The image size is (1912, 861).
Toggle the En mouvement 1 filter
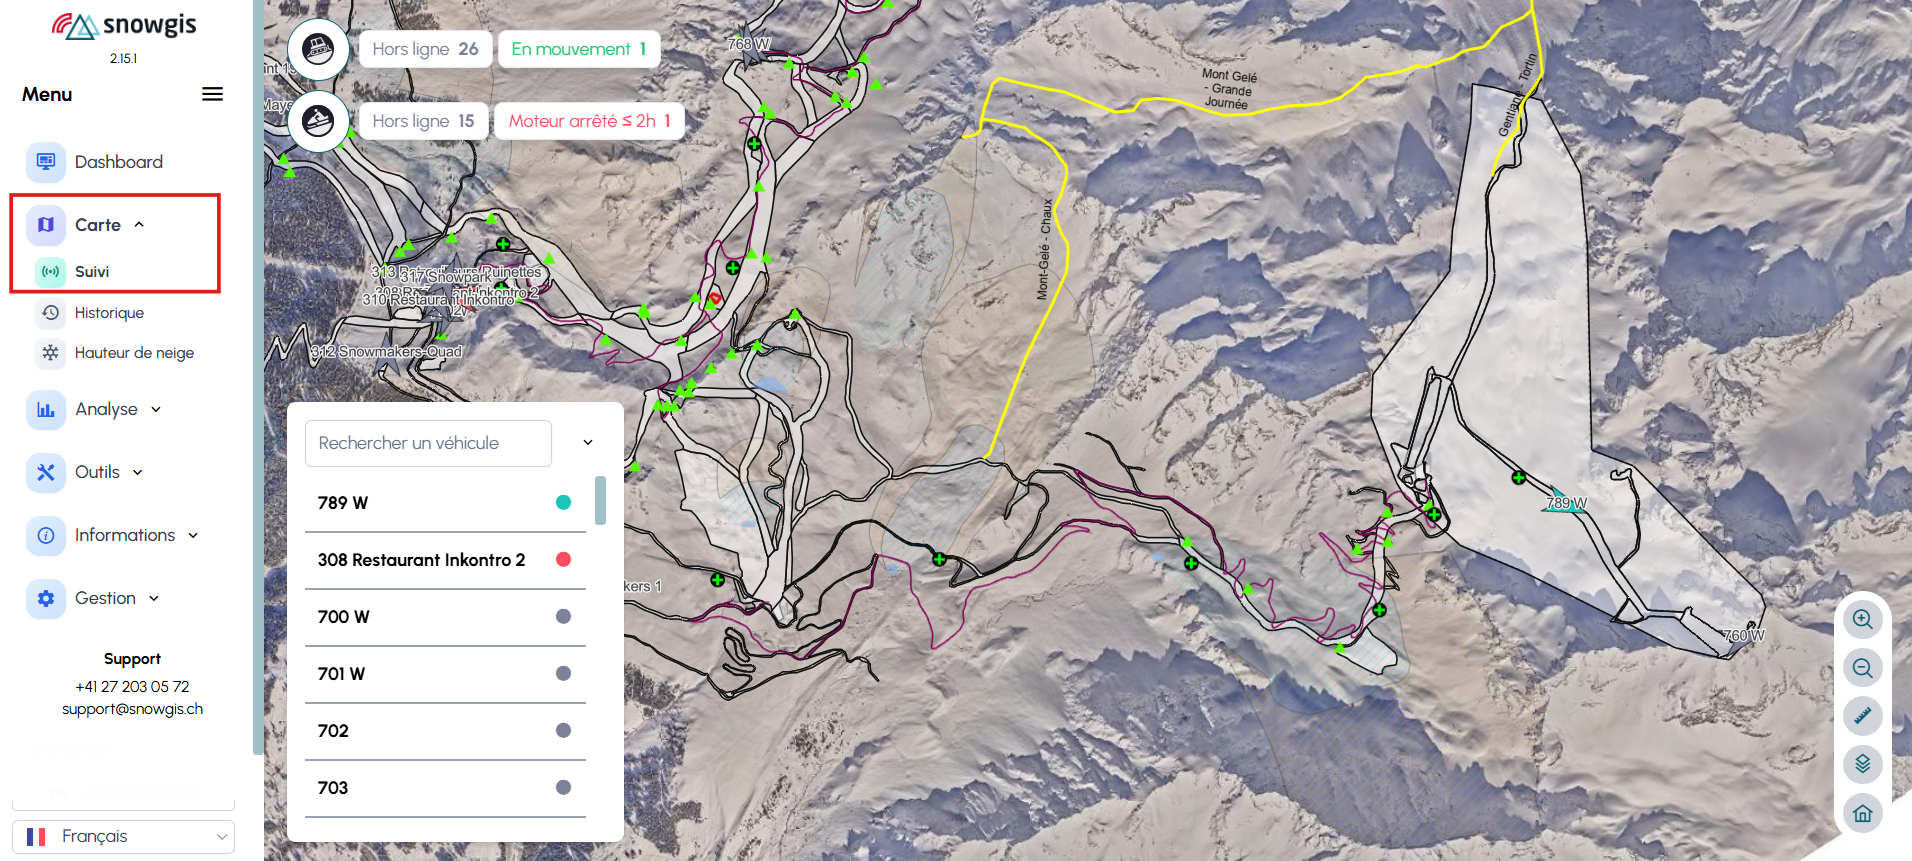click(x=579, y=49)
